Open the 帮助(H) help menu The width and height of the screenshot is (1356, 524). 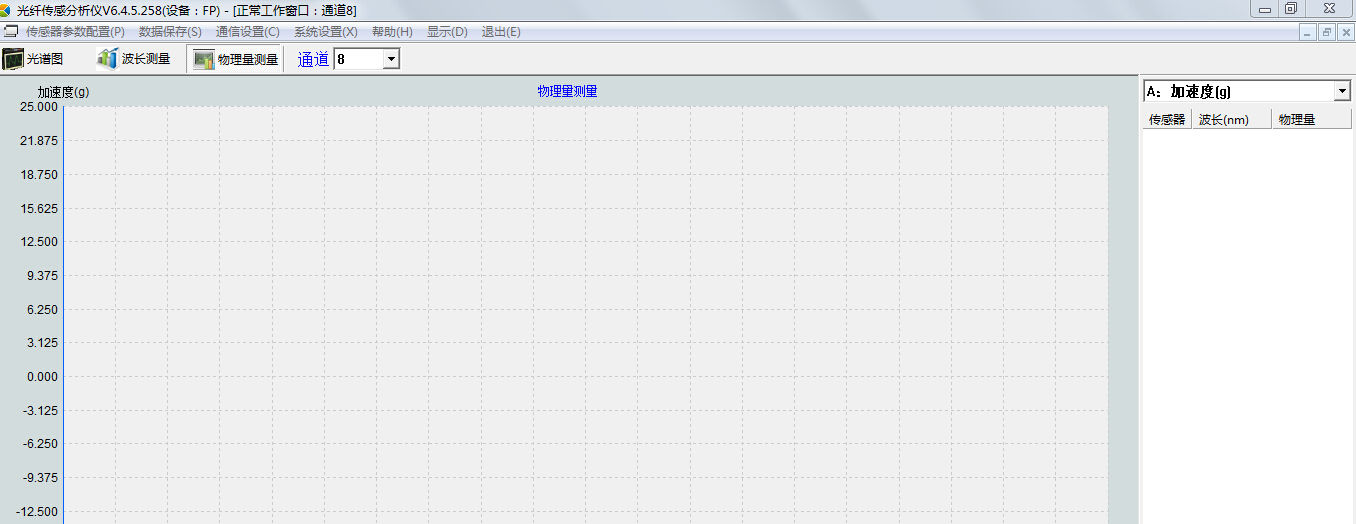(x=392, y=32)
